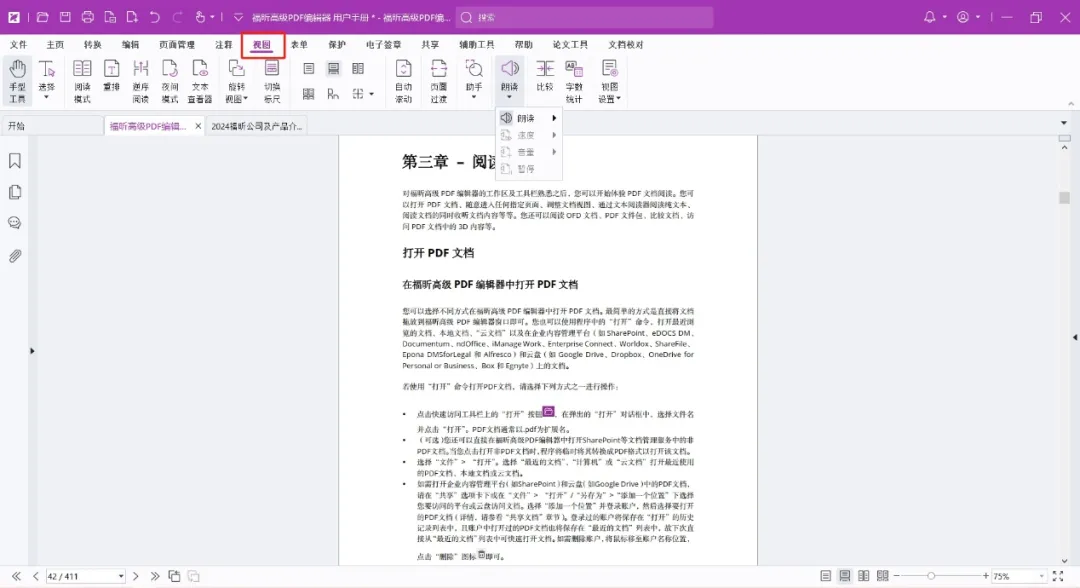The width and height of the screenshot is (1080, 588).
Task: Click the Print icon in title bar
Action: (87, 17)
